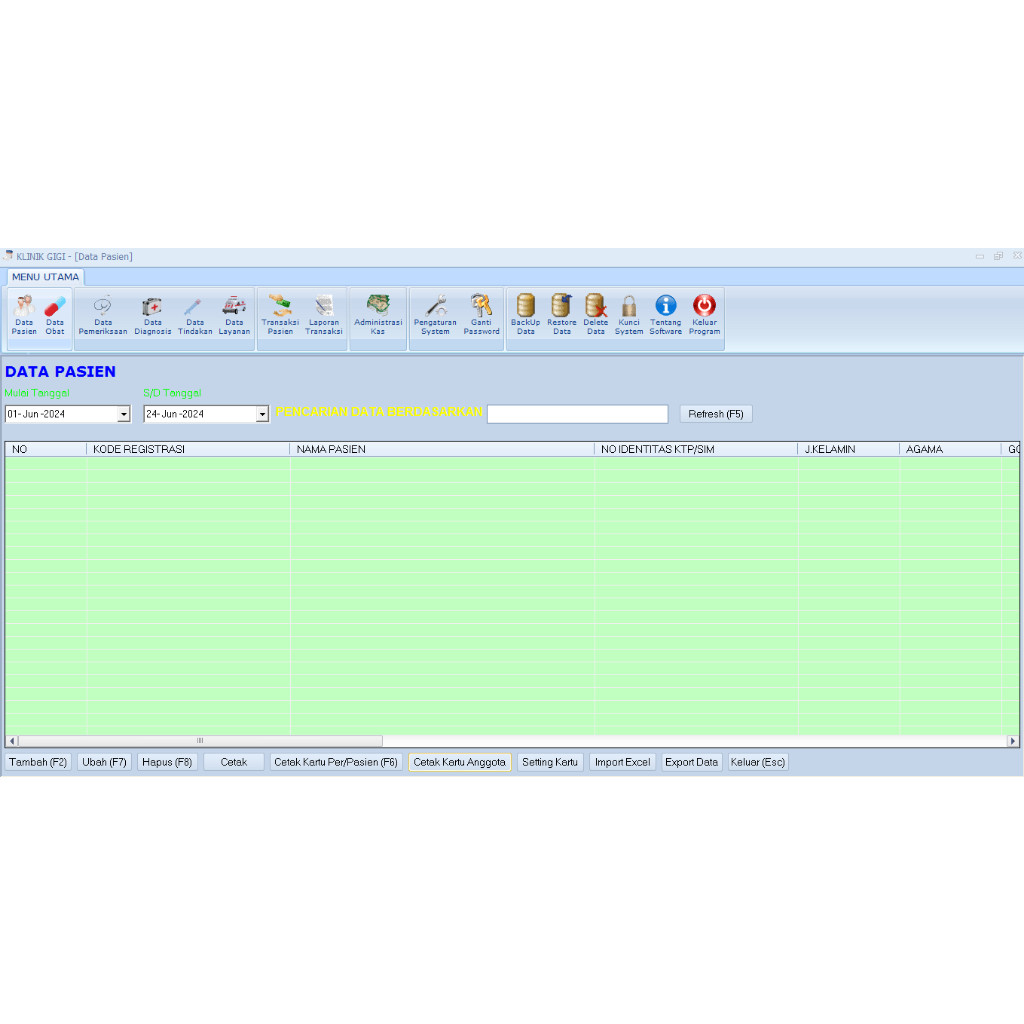This screenshot has height=1024, width=1024.
Task: Click the NAMA PASIEN column header
Action: click(x=441, y=450)
